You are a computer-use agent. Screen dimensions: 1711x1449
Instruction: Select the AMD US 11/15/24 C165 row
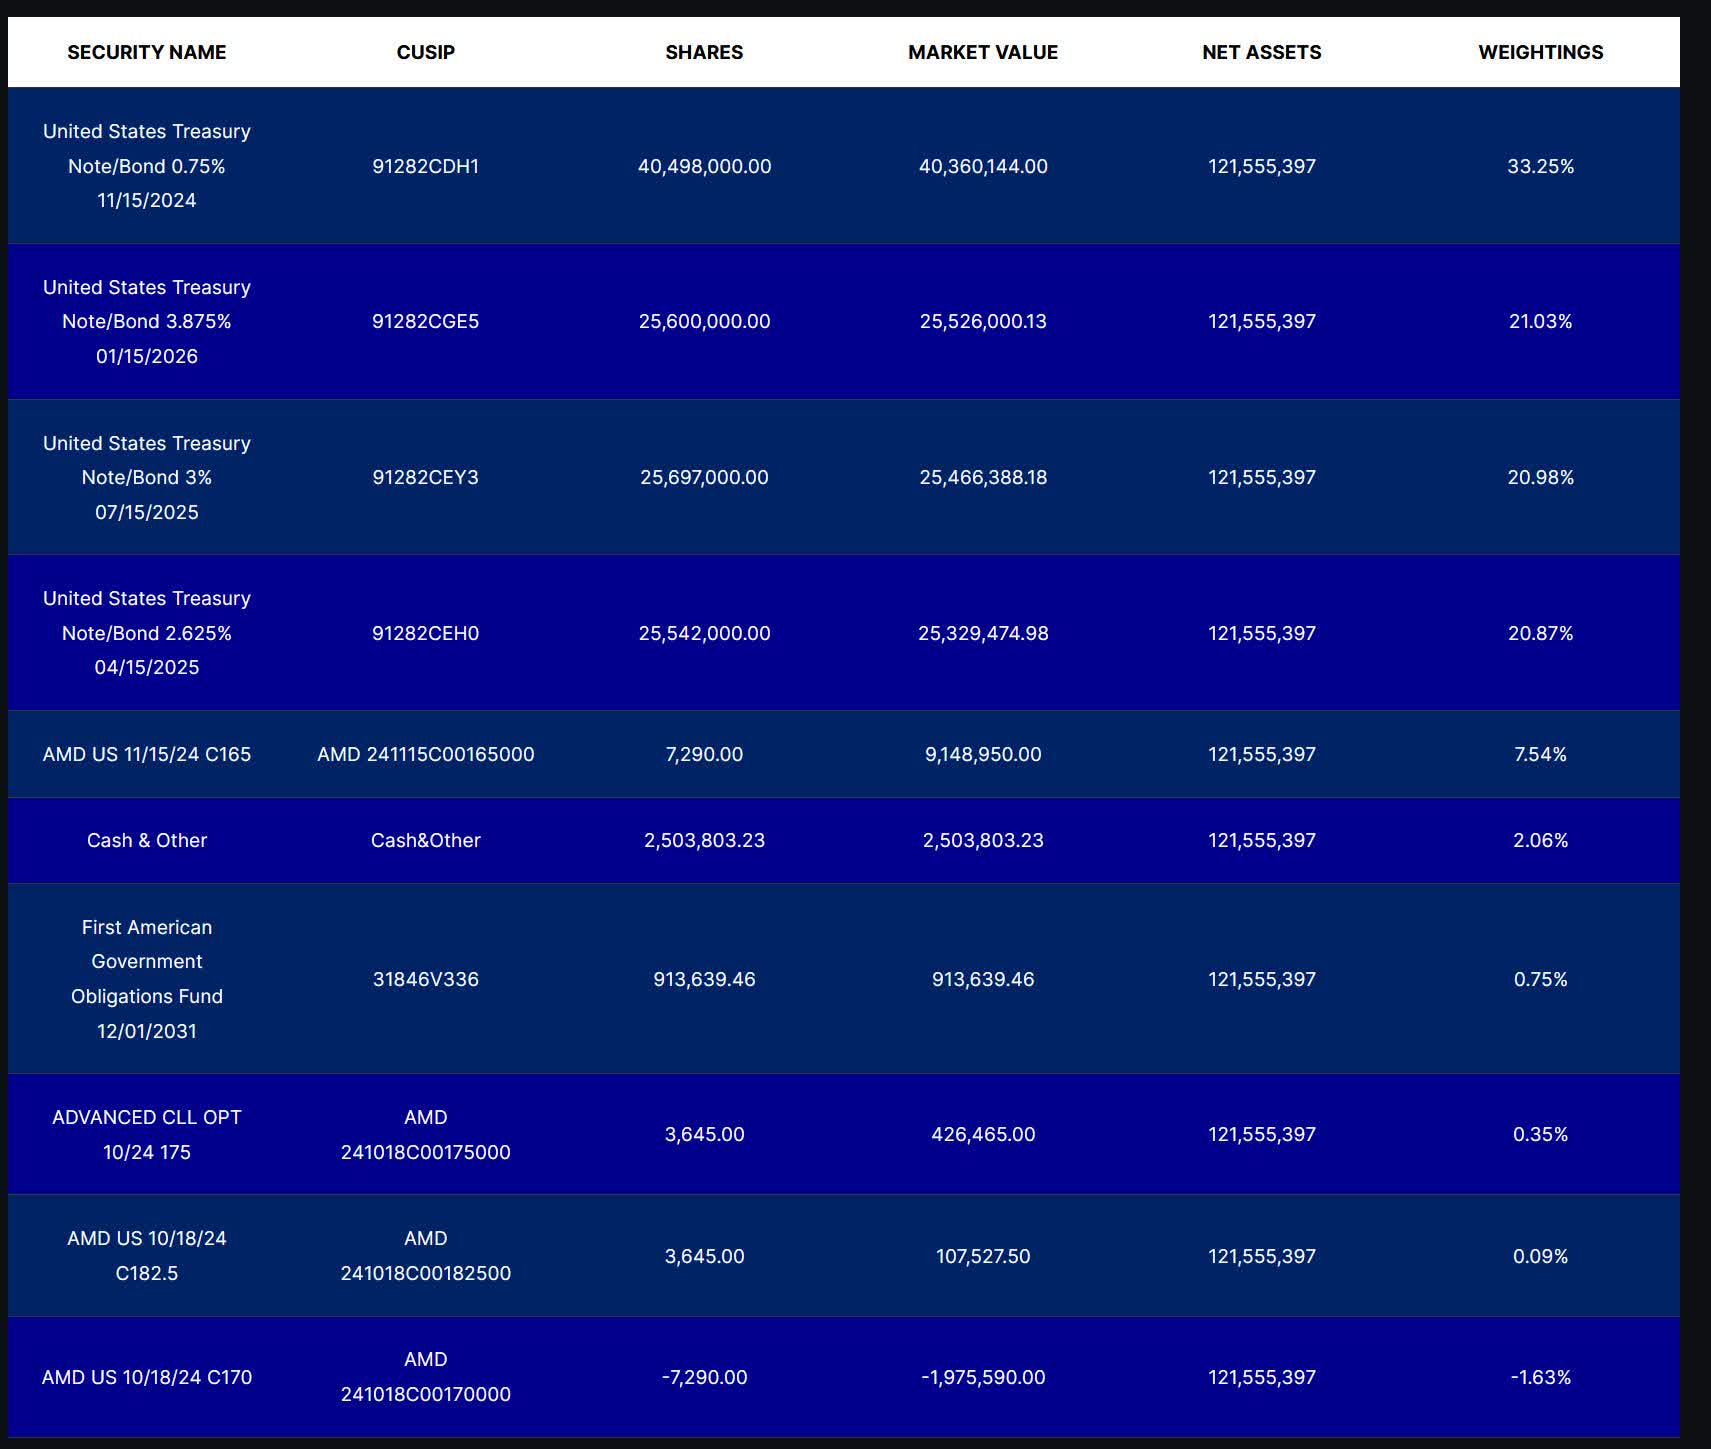[x=855, y=754]
